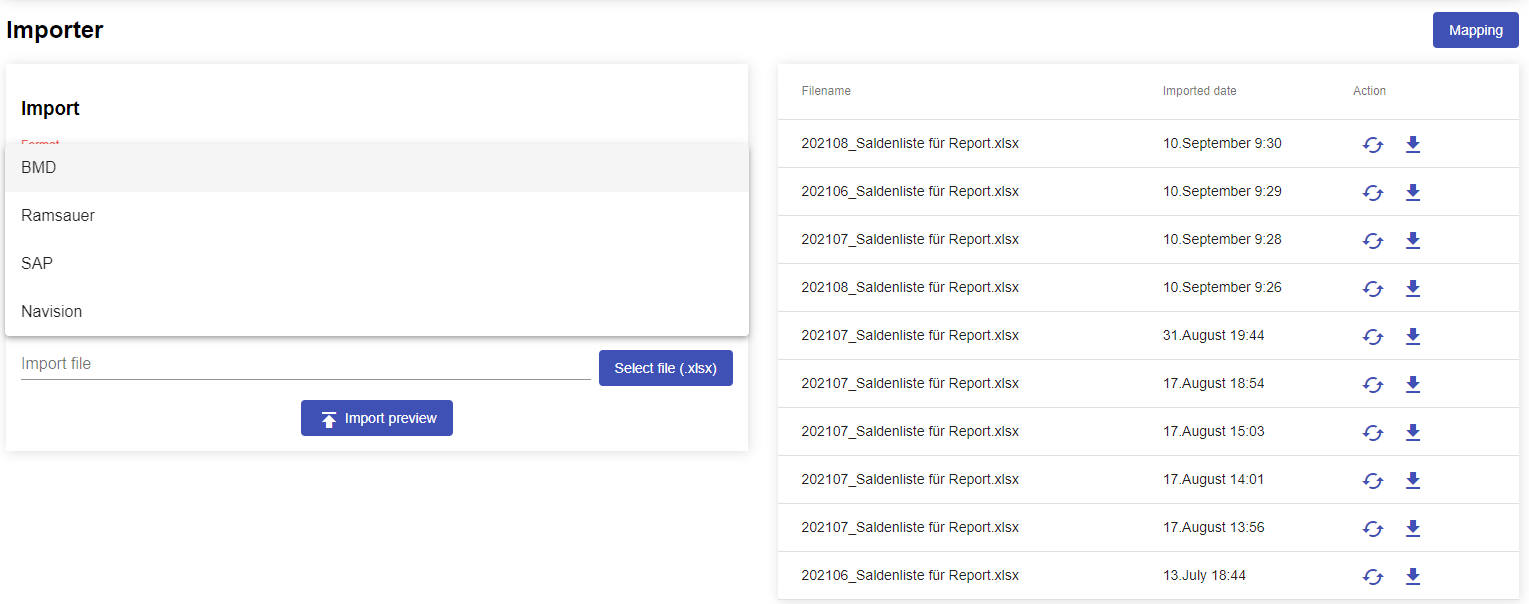Click the Import file input field

(x=305, y=364)
